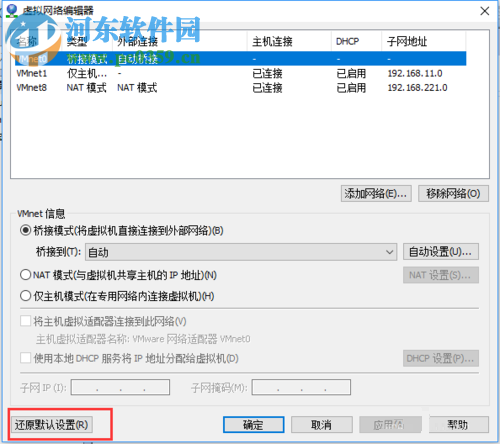Select NAT mode radio button (NAT 模式)

25,275
